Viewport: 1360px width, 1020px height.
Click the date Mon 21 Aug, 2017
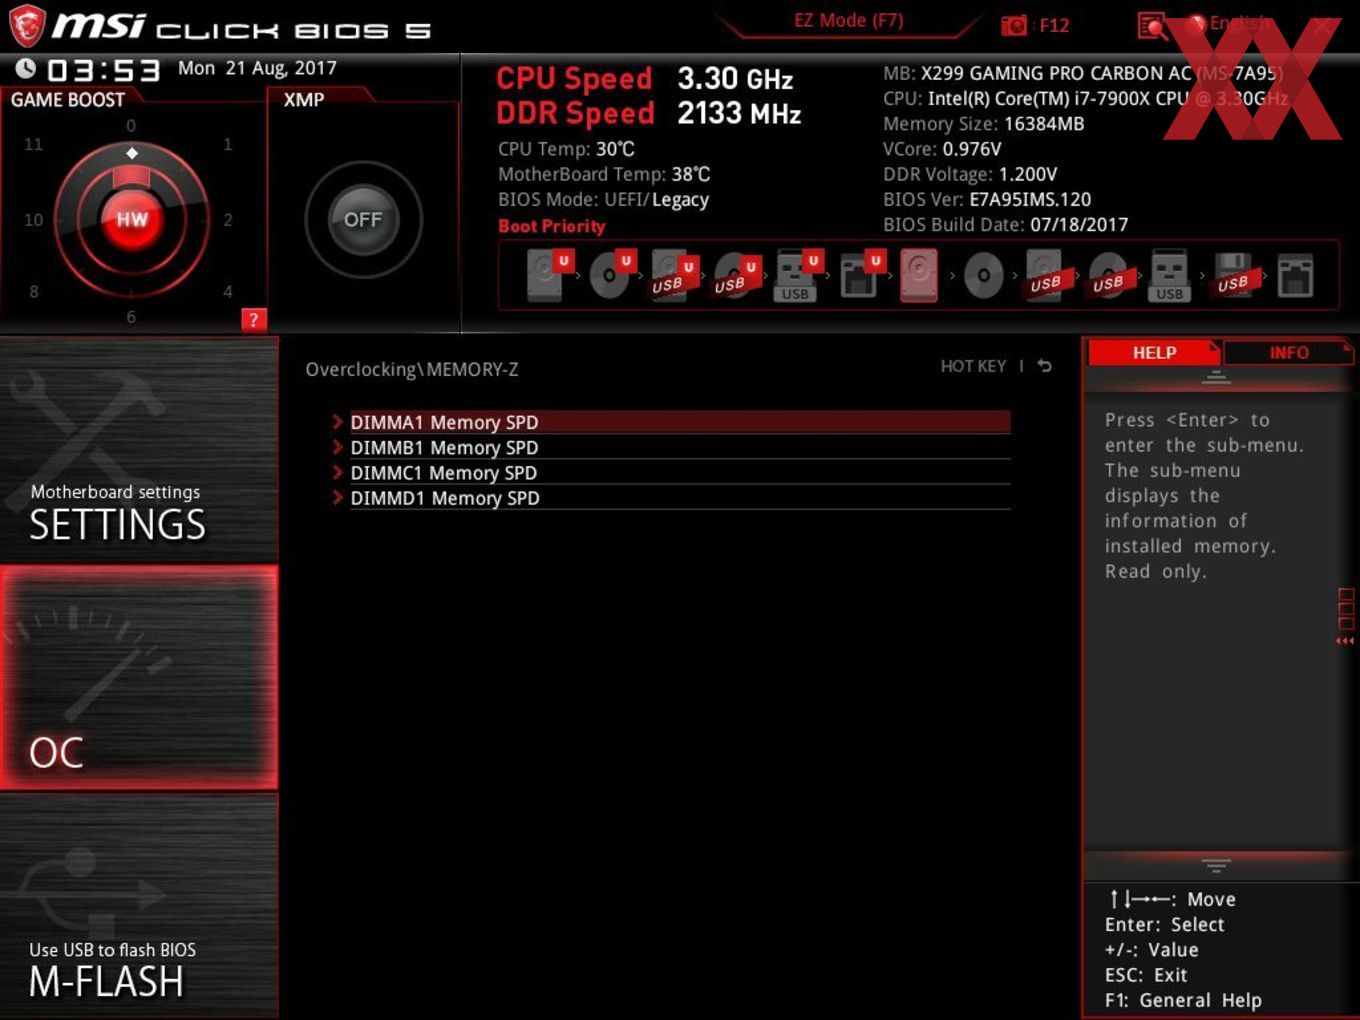pyautogui.click(x=257, y=68)
